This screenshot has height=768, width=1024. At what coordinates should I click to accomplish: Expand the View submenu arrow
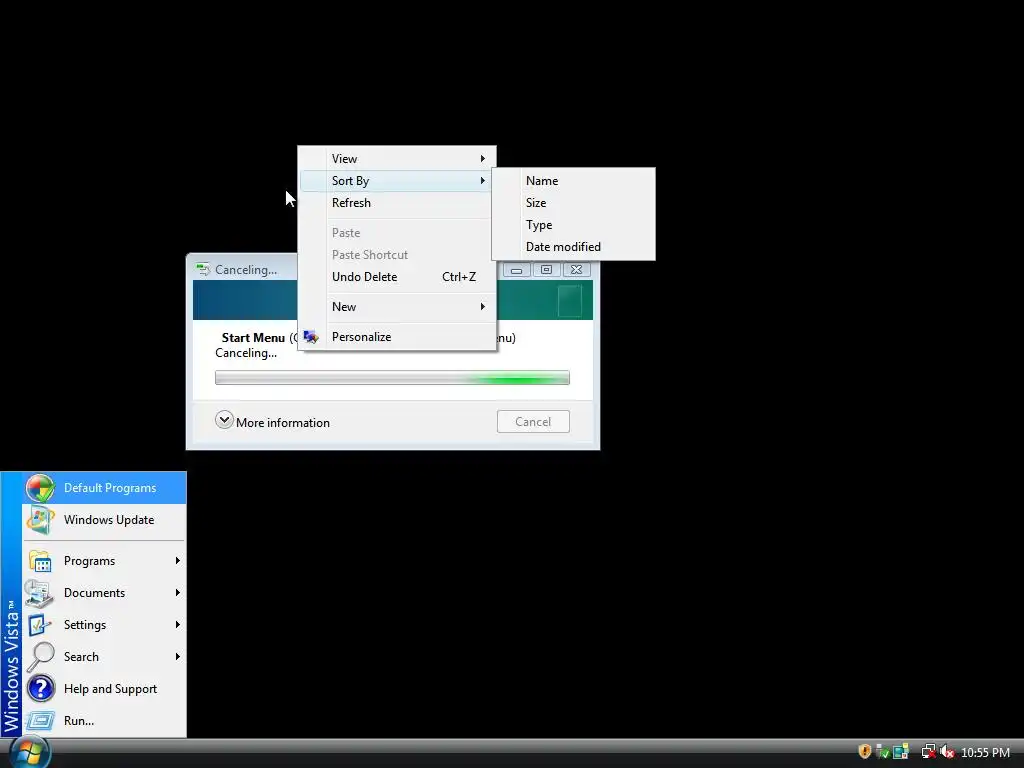point(483,159)
